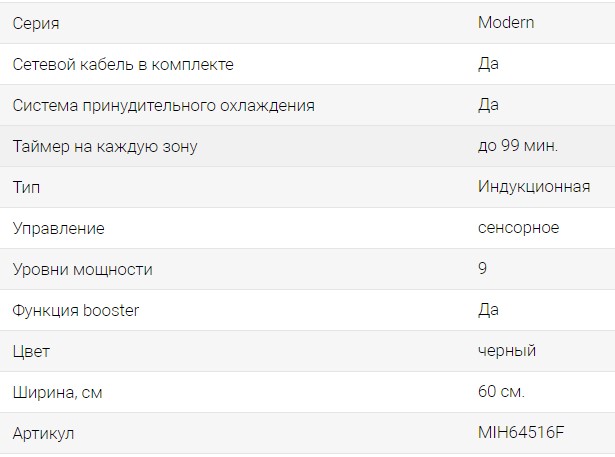Select the 'Индукционная' type value
615x457 pixels.
click(x=534, y=187)
